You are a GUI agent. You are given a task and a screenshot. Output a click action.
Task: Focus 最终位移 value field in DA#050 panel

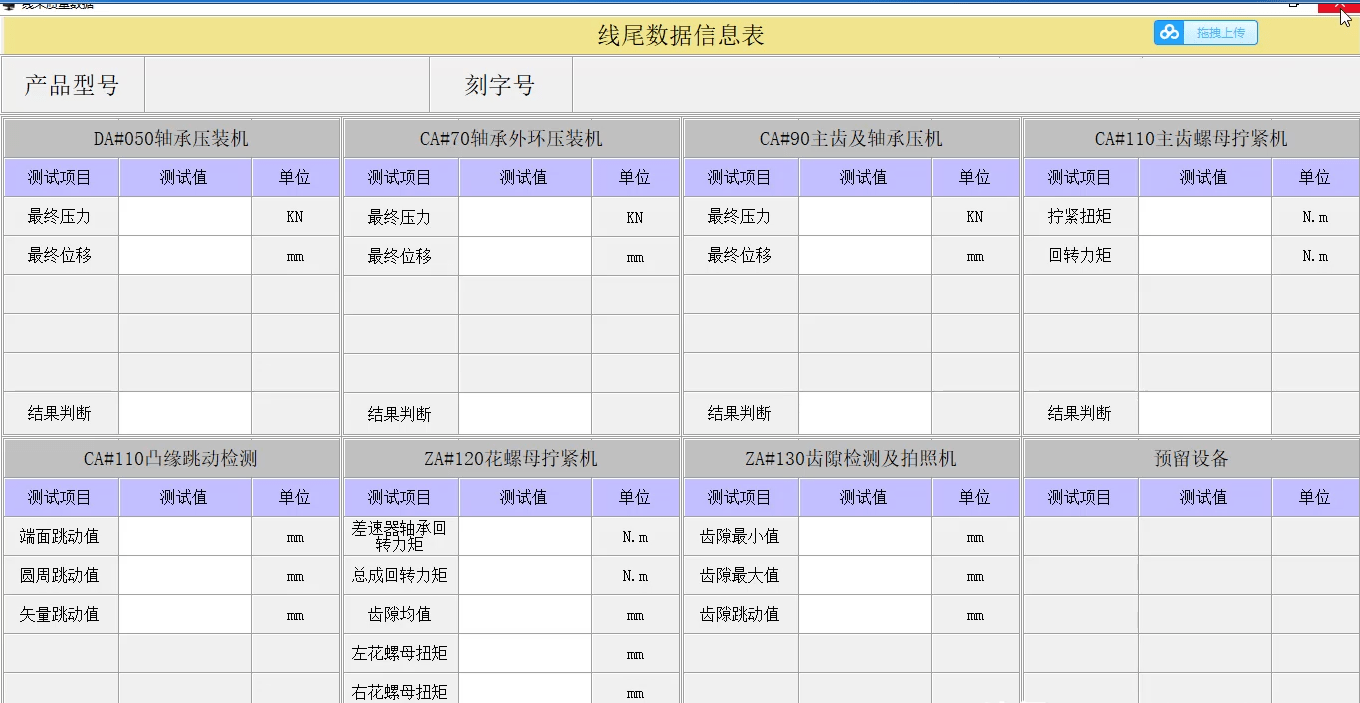(185, 255)
